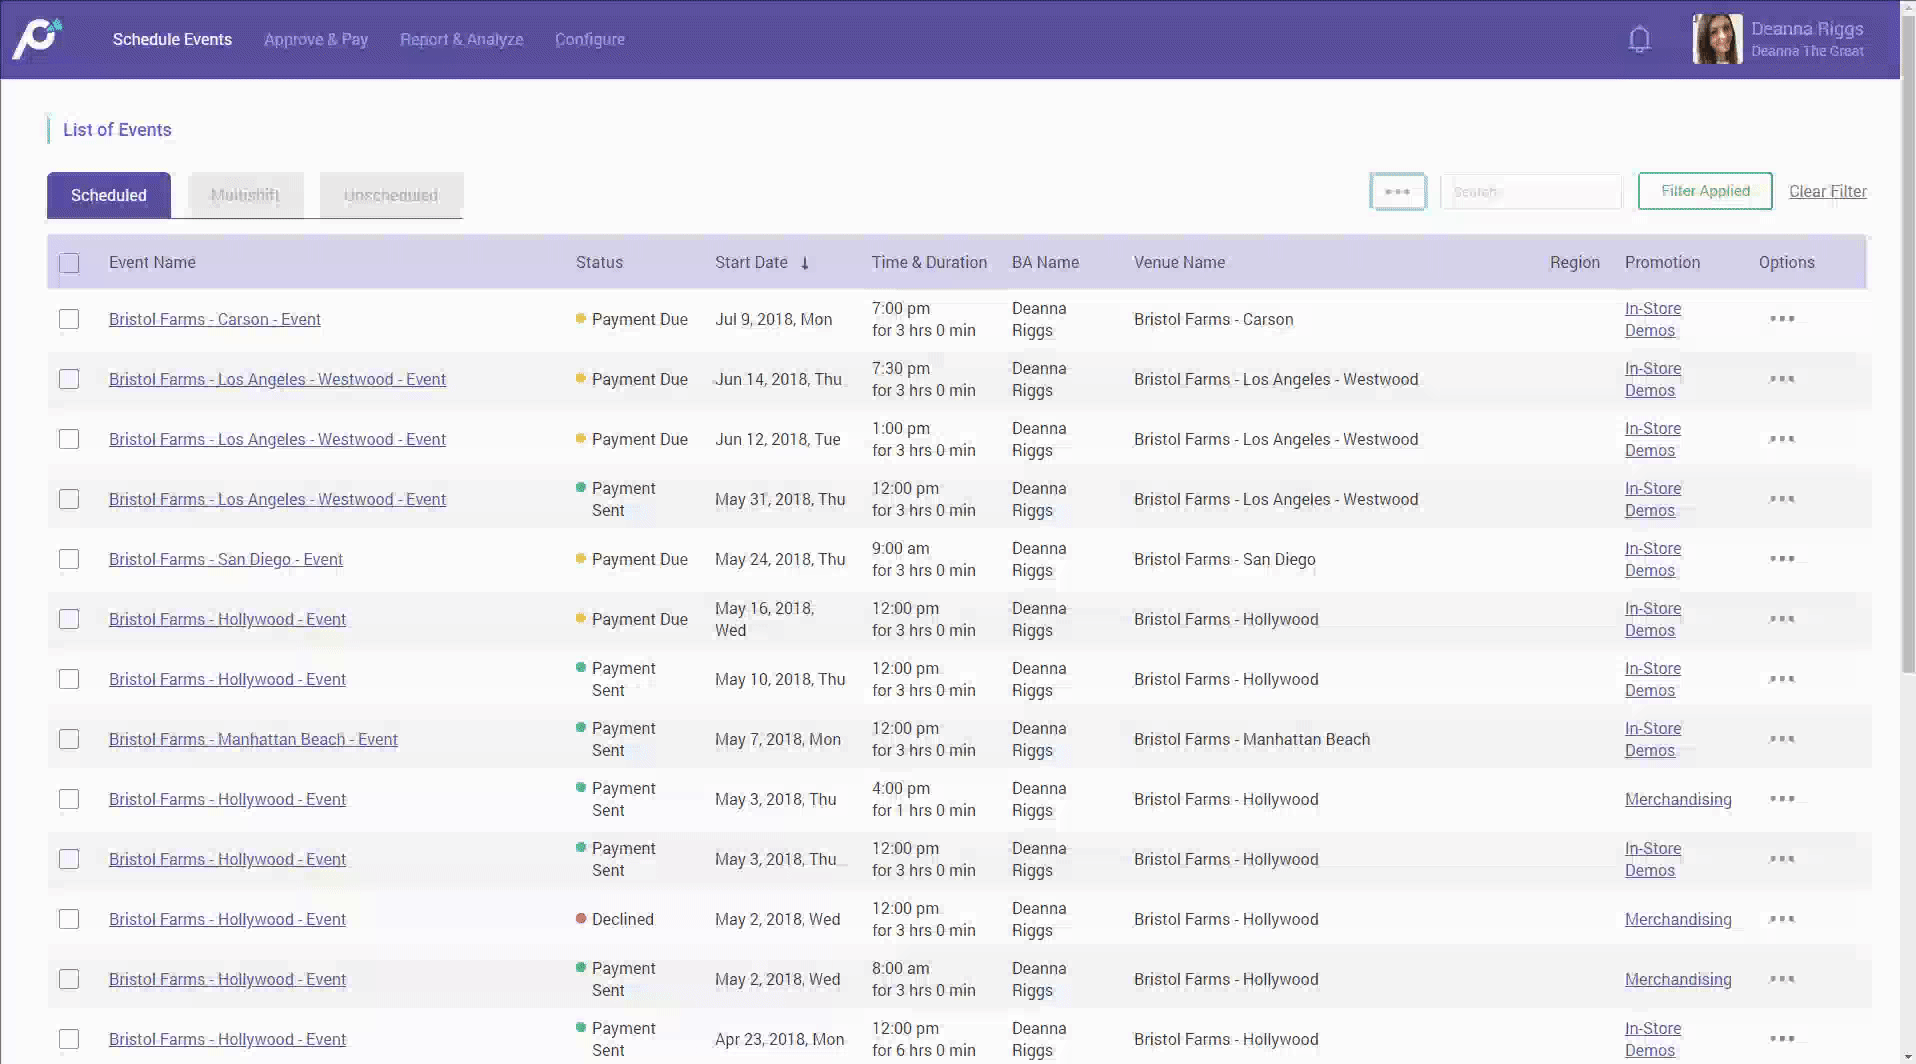
Task: Click the Promotion column header
Action: (x=1662, y=262)
